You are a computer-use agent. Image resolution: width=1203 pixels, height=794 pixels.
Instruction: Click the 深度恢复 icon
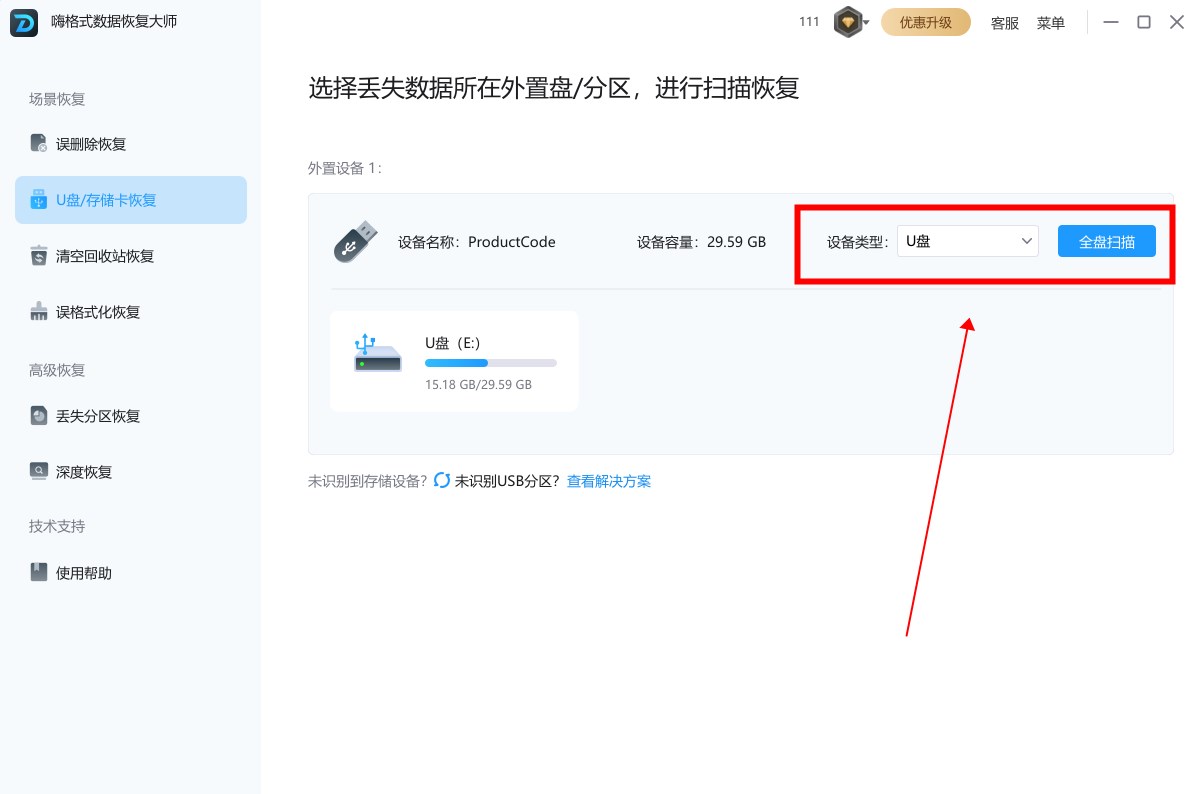pos(38,472)
